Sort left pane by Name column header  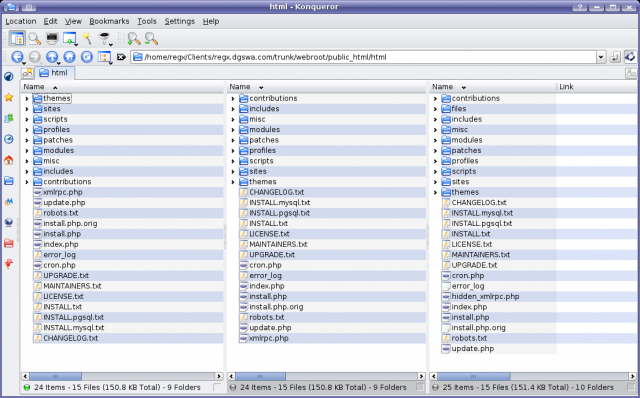[x=122, y=87]
